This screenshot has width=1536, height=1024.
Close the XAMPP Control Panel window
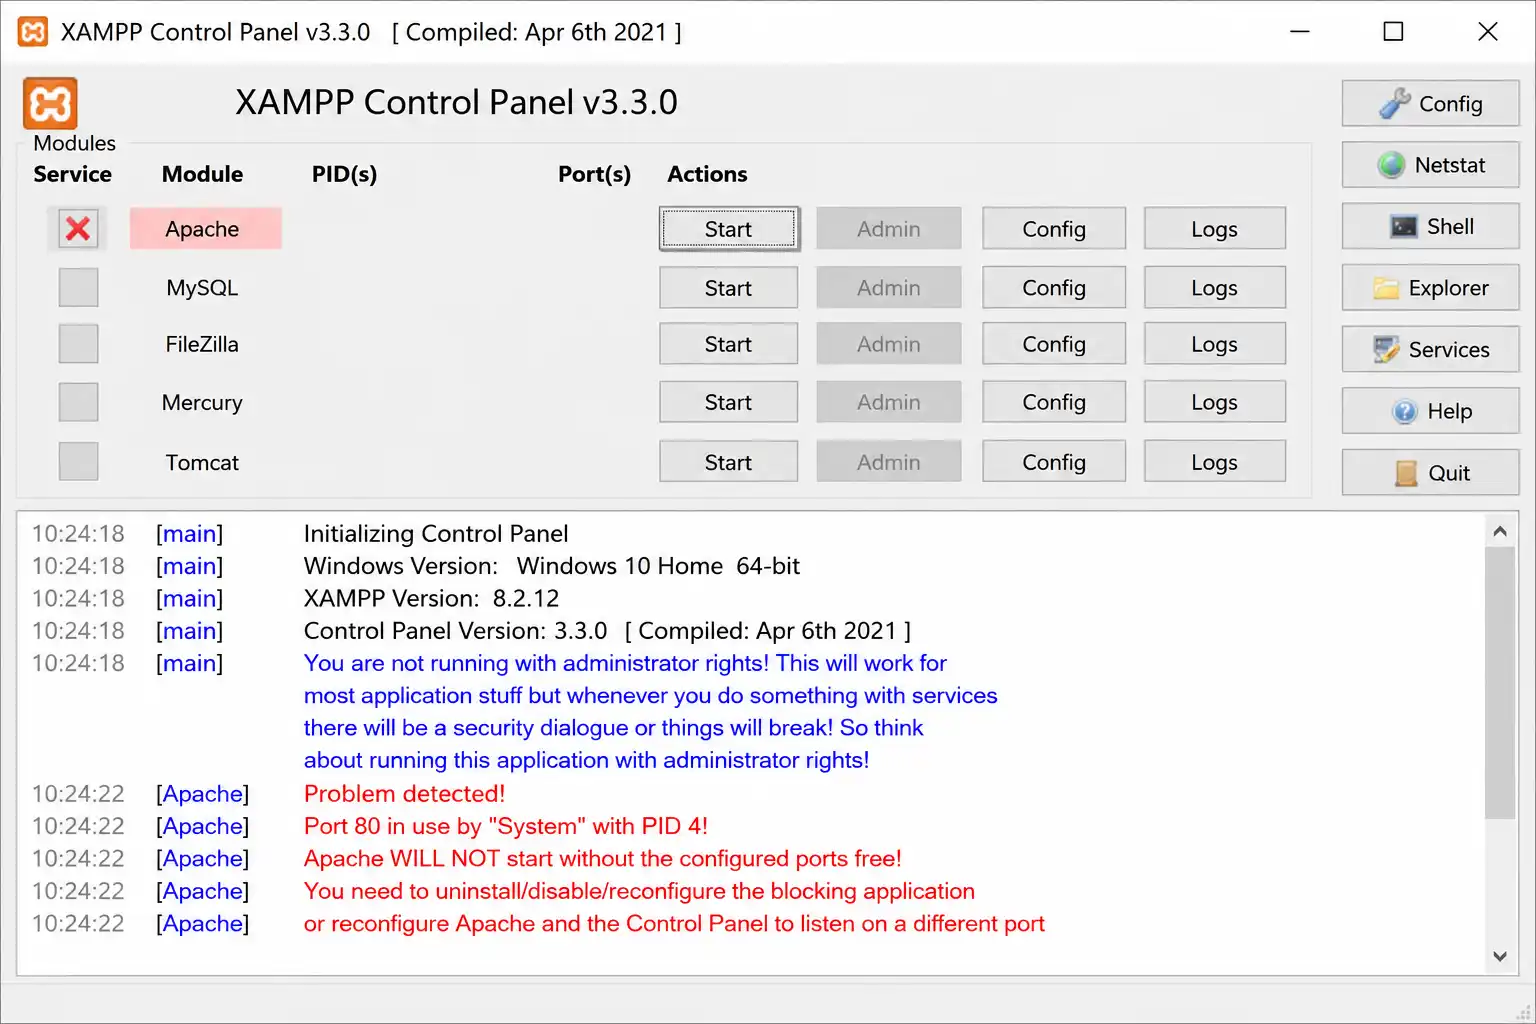(x=1488, y=32)
